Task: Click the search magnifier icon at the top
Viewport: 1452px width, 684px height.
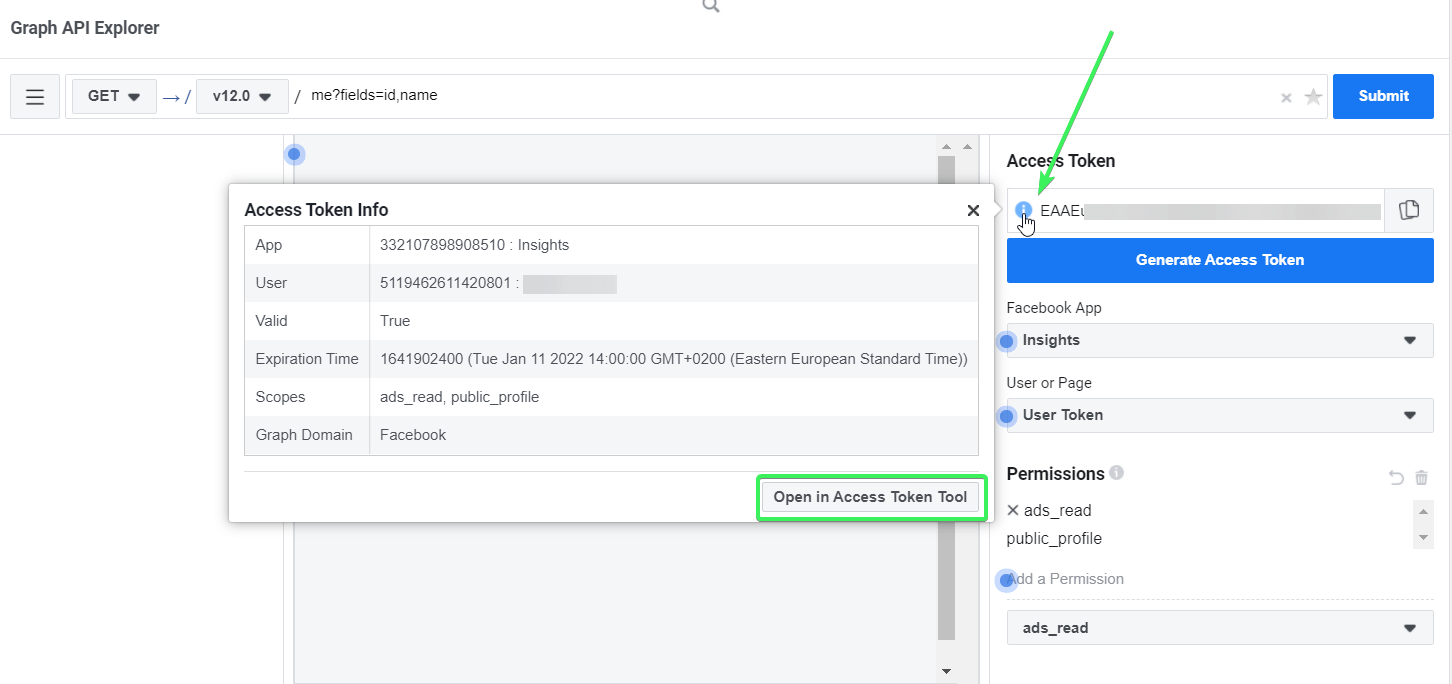Action: coord(710,6)
